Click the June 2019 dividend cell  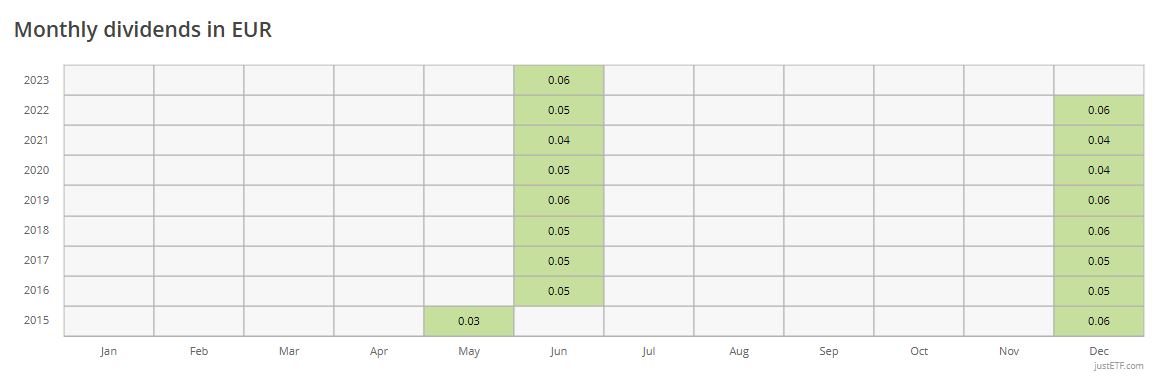[x=558, y=201]
